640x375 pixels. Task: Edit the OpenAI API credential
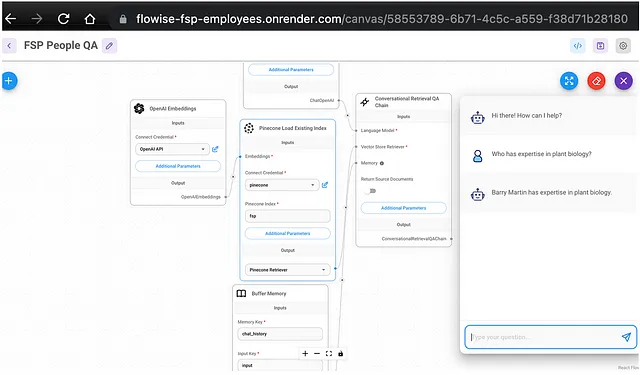pyautogui.click(x=215, y=149)
